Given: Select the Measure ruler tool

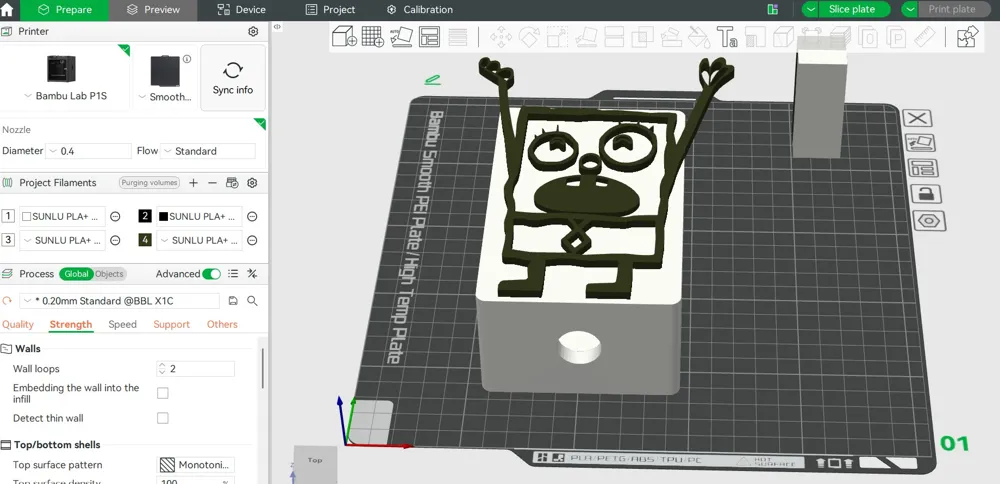Looking at the screenshot, I should pos(924,36).
